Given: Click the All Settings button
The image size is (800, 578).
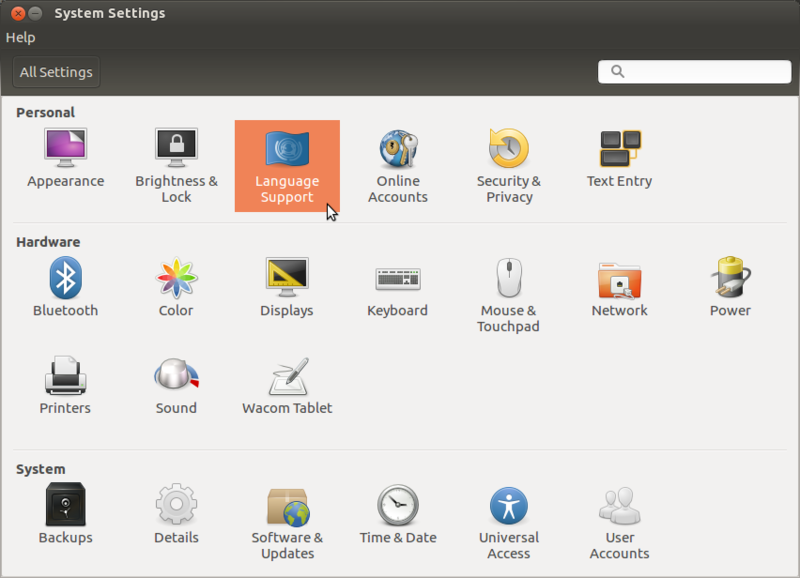Looking at the screenshot, I should [x=56, y=72].
